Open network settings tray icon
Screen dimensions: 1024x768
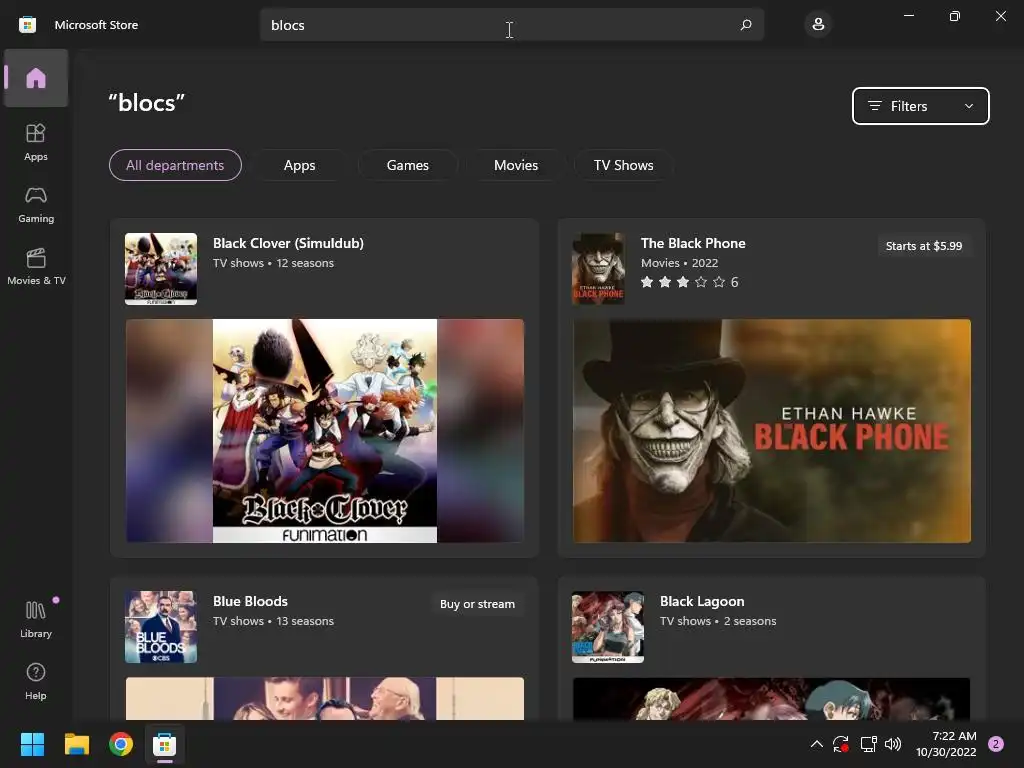pos(868,744)
